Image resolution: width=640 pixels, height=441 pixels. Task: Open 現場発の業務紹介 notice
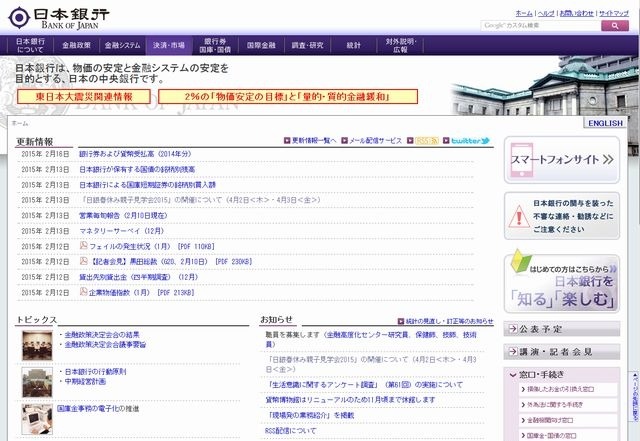(x=311, y=415)
